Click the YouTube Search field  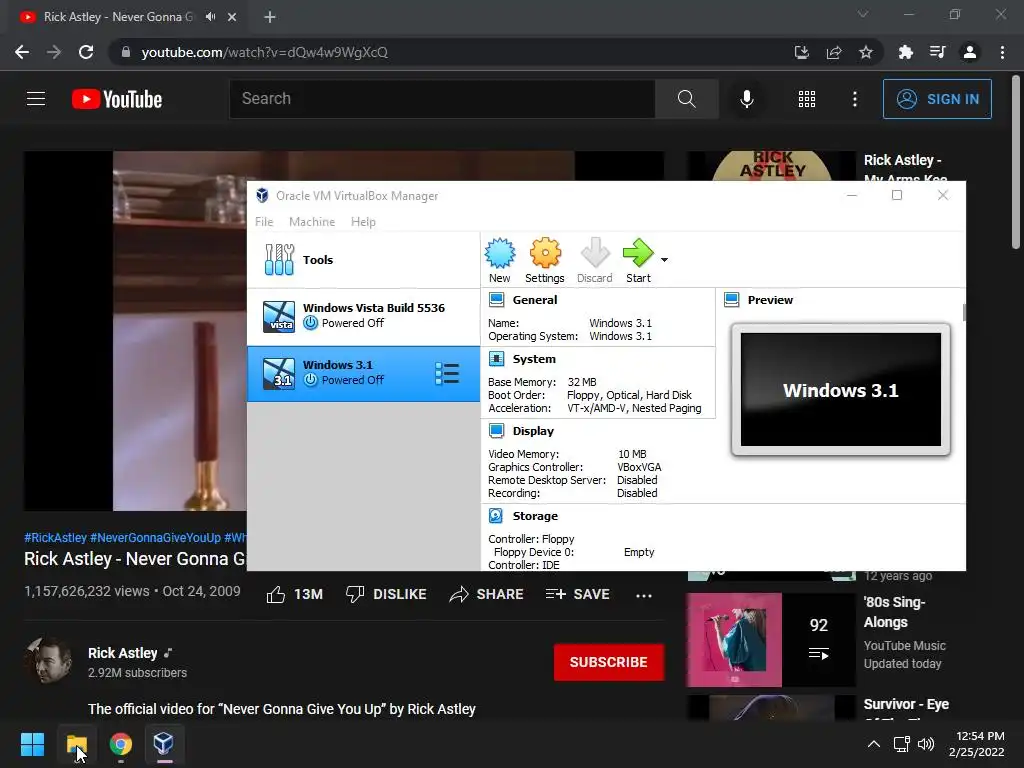tap(442, 99)
